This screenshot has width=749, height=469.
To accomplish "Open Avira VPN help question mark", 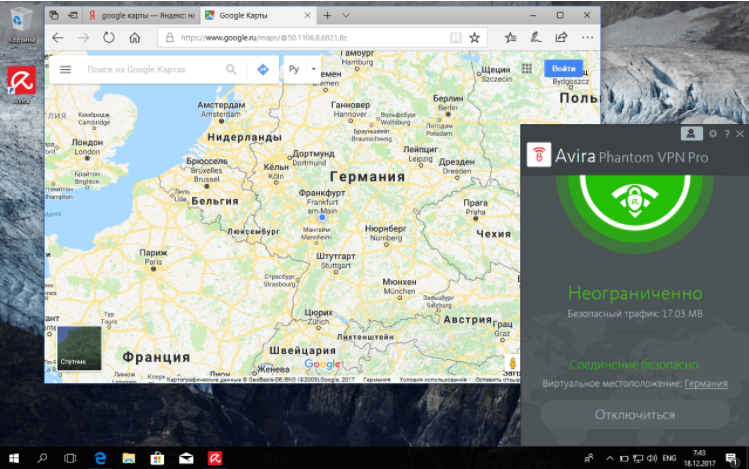I will click(727, 134).
